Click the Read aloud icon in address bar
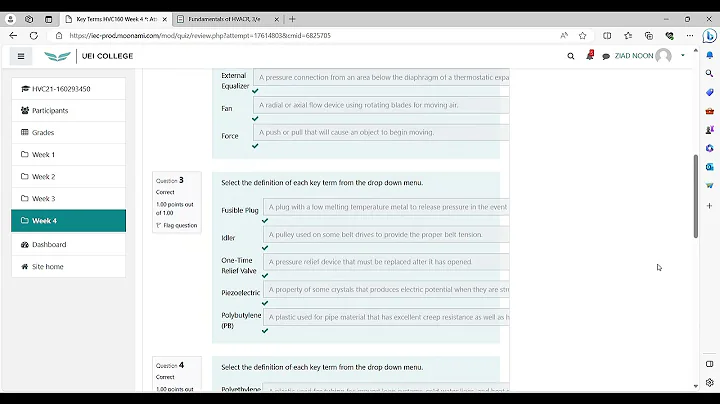 tap(564, 35)
